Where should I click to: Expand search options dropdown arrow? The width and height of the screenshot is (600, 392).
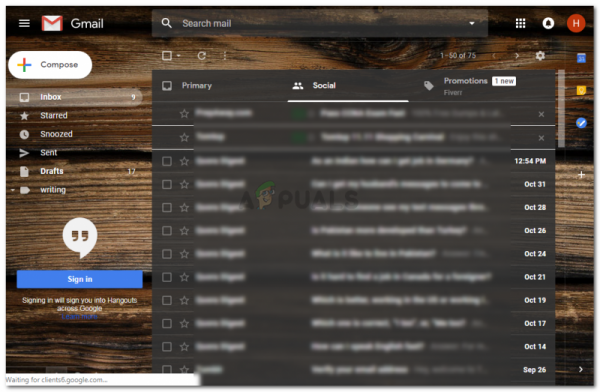[x=472, y=23]
